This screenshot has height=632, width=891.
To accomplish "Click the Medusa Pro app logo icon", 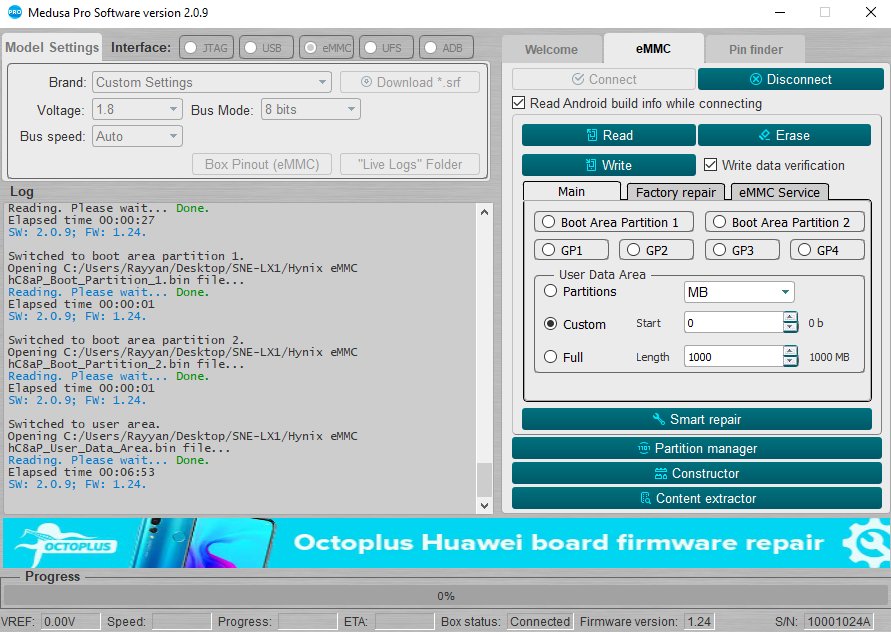I will click(x=15, y=12).
